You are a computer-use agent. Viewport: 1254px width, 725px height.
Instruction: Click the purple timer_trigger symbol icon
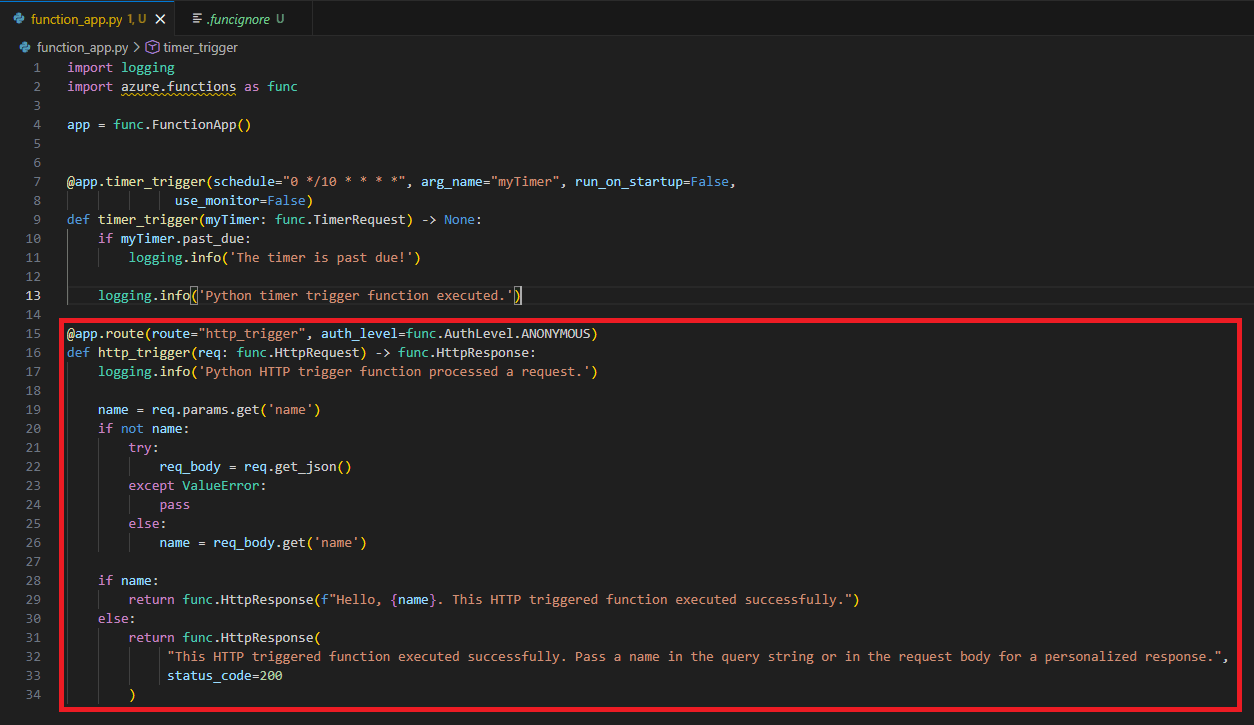(x=152, y=47)
